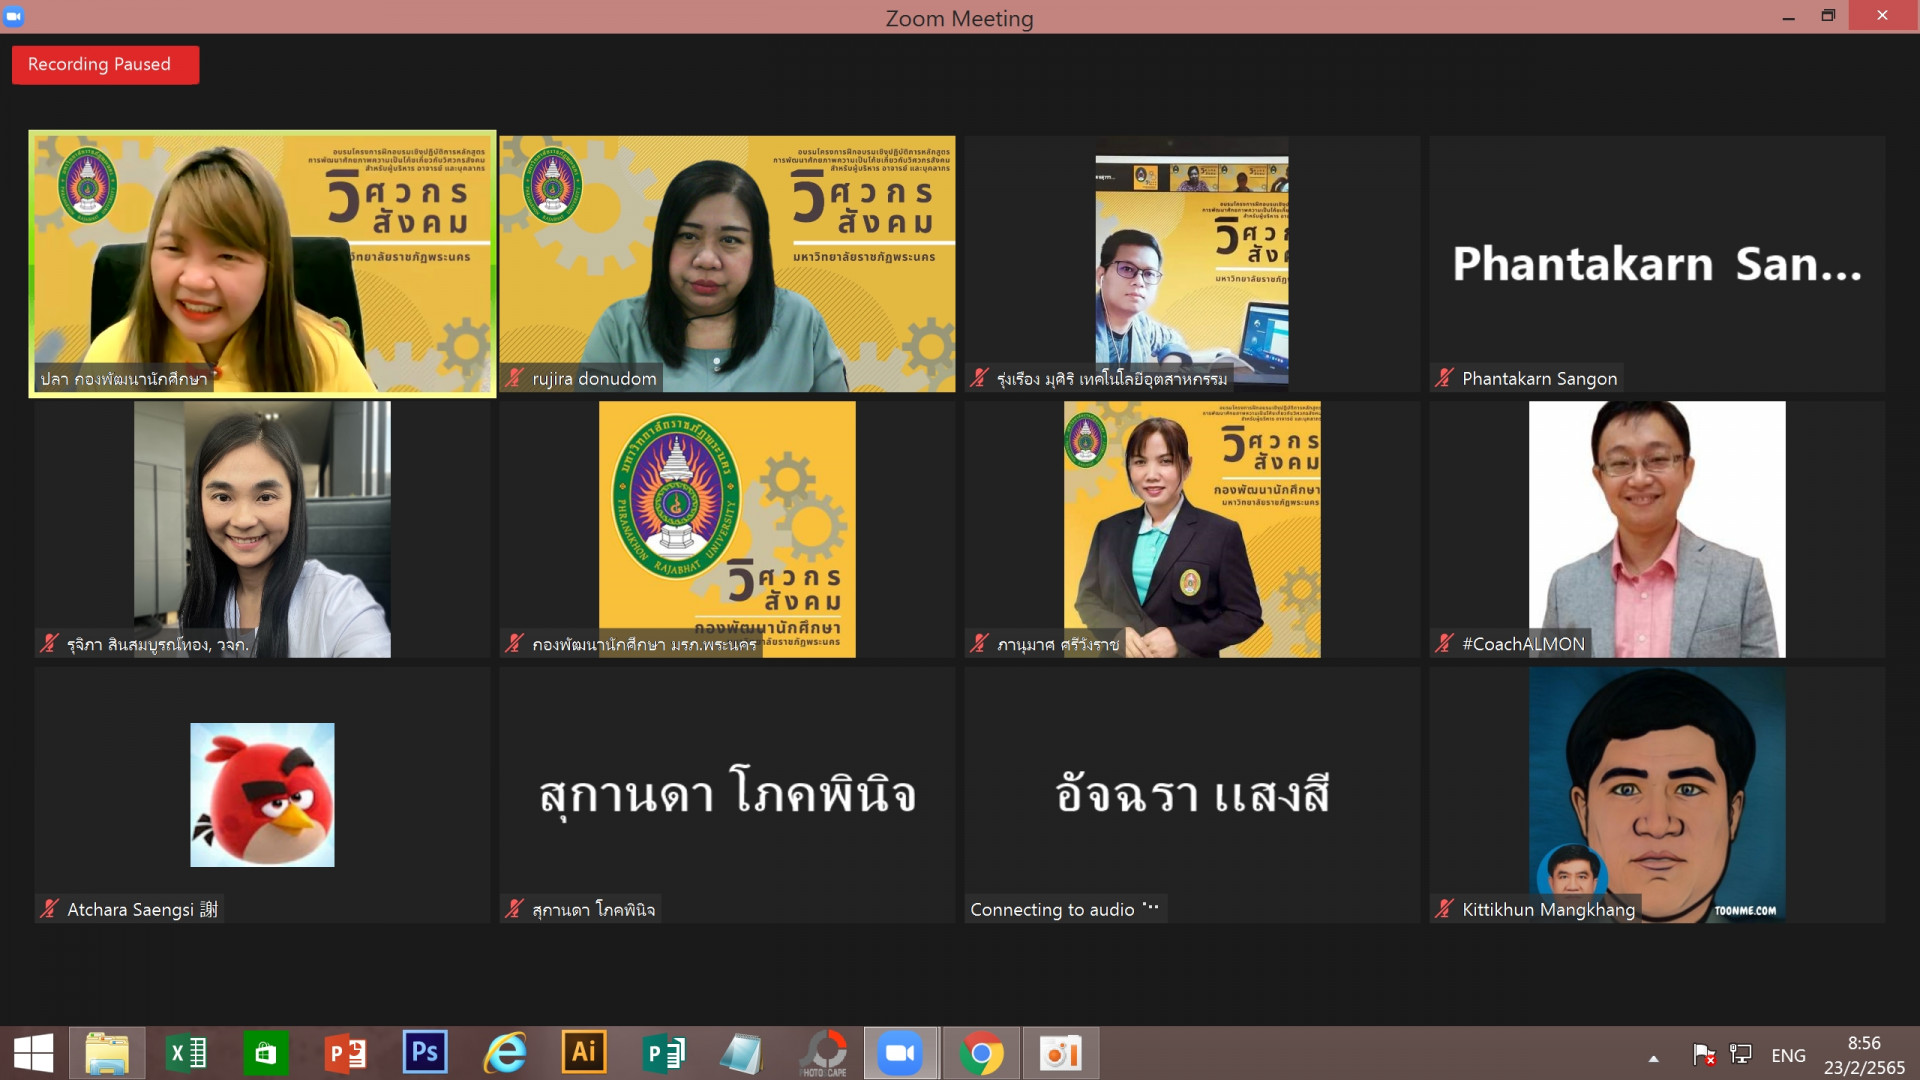This screenshot has height=1080, width=1920.
Task: Open PhotoScape from the taskbar
Action: click(x=825, y=1053)
